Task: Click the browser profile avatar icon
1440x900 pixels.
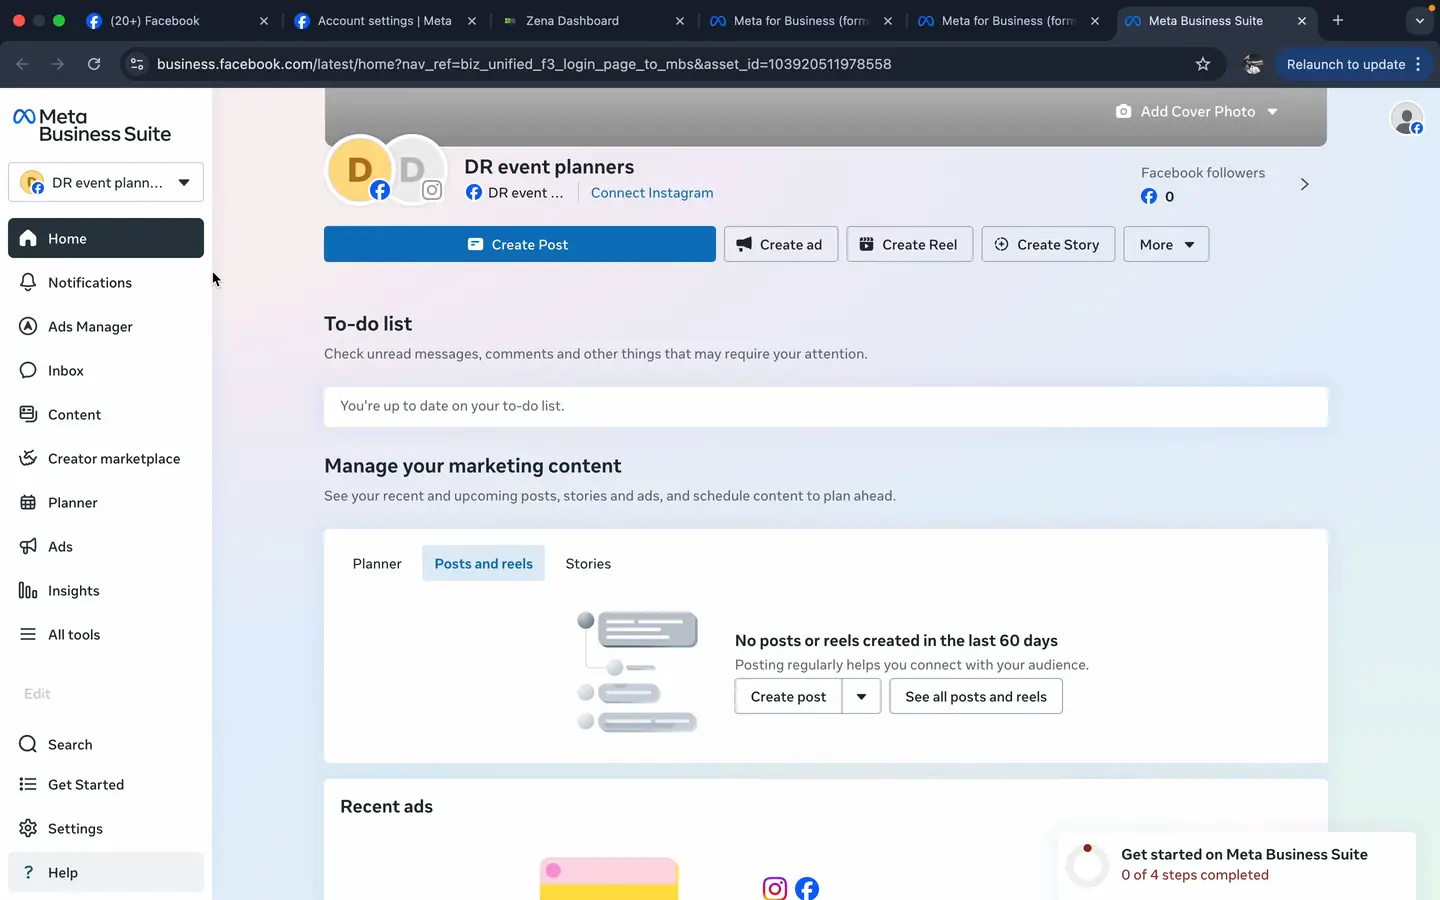Action: pos(1253,64)
